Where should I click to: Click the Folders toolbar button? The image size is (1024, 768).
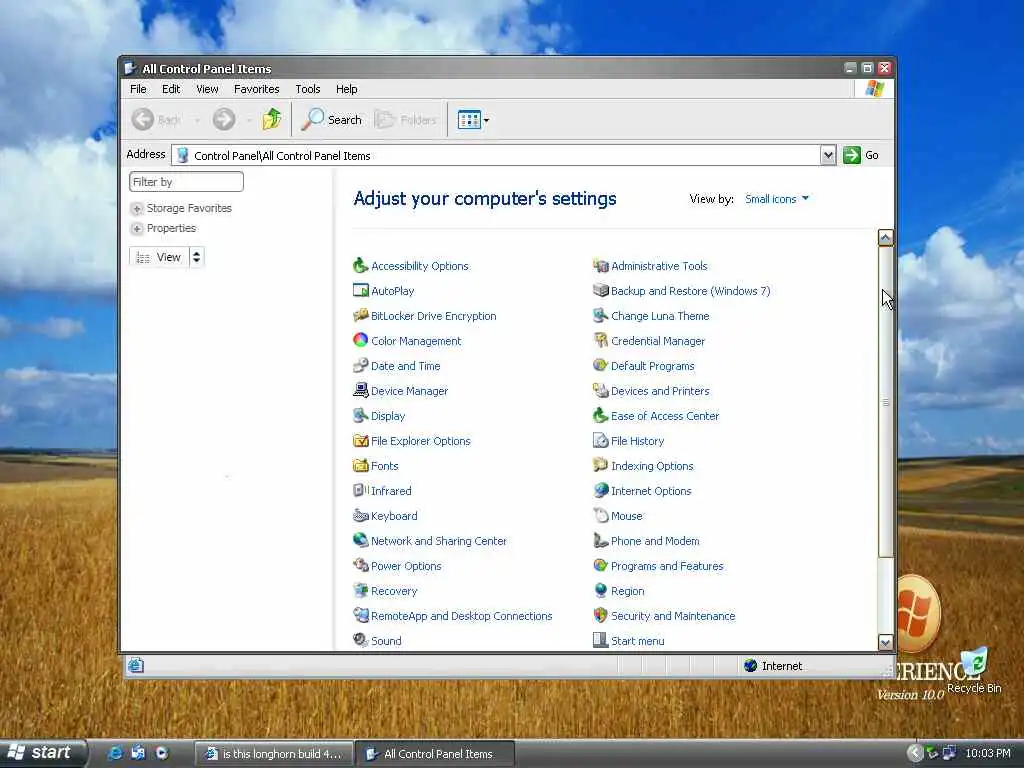pos(405,120)
